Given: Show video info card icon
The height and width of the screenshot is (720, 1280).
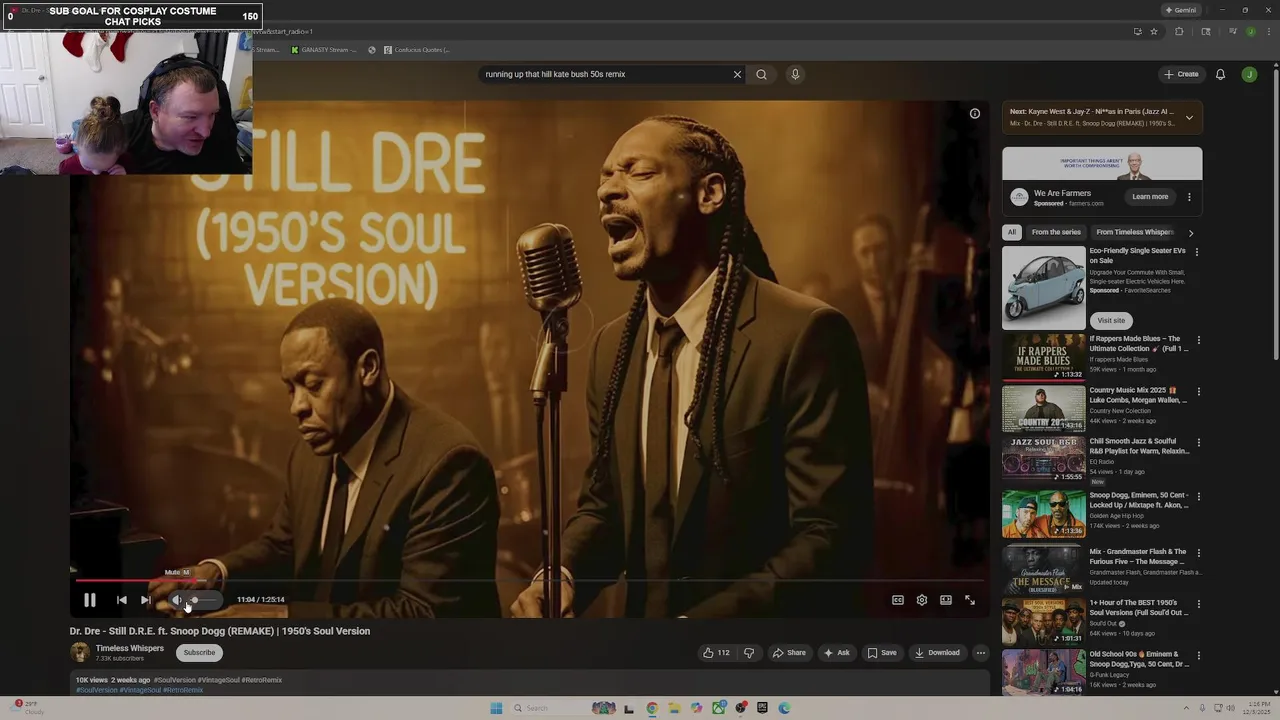Looking at the screenshot, I should (975, 113).
